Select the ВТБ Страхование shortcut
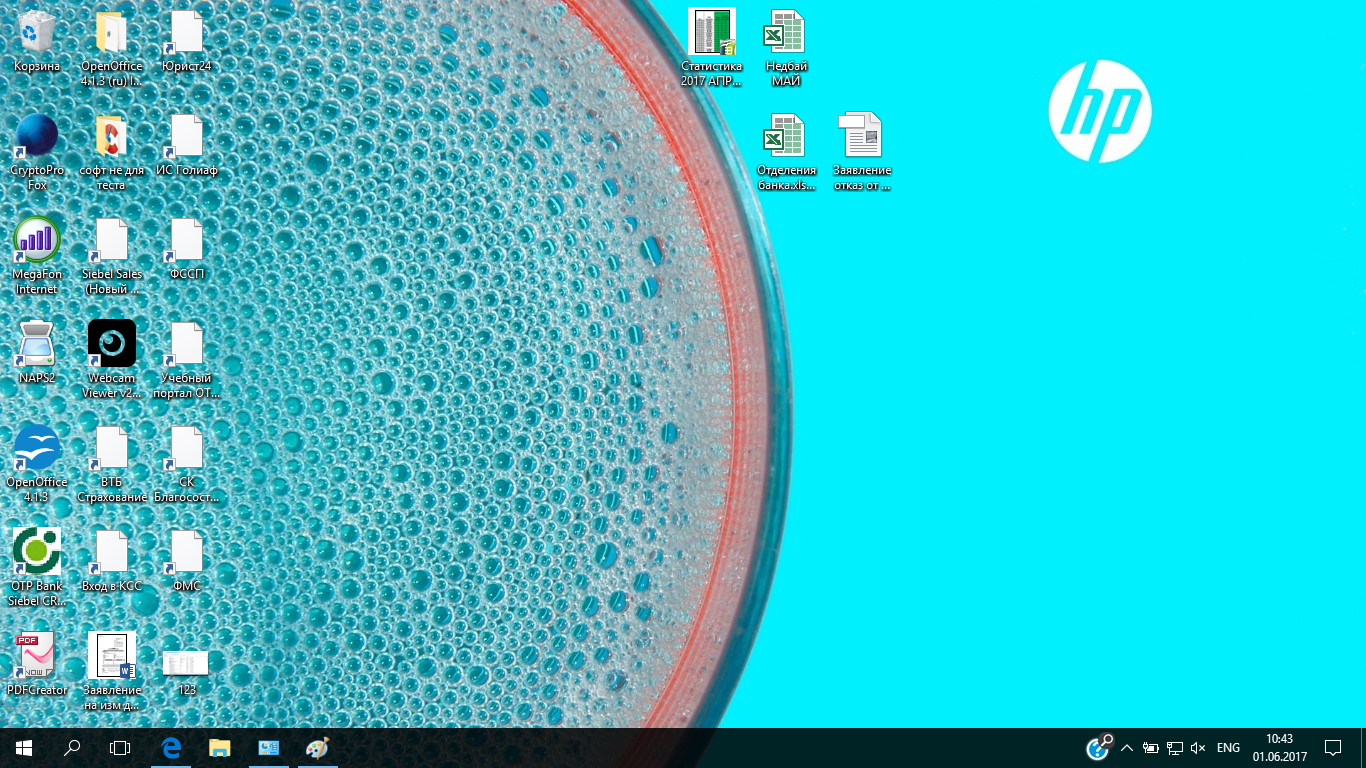 pyautogui.click(x=112, y=449)
